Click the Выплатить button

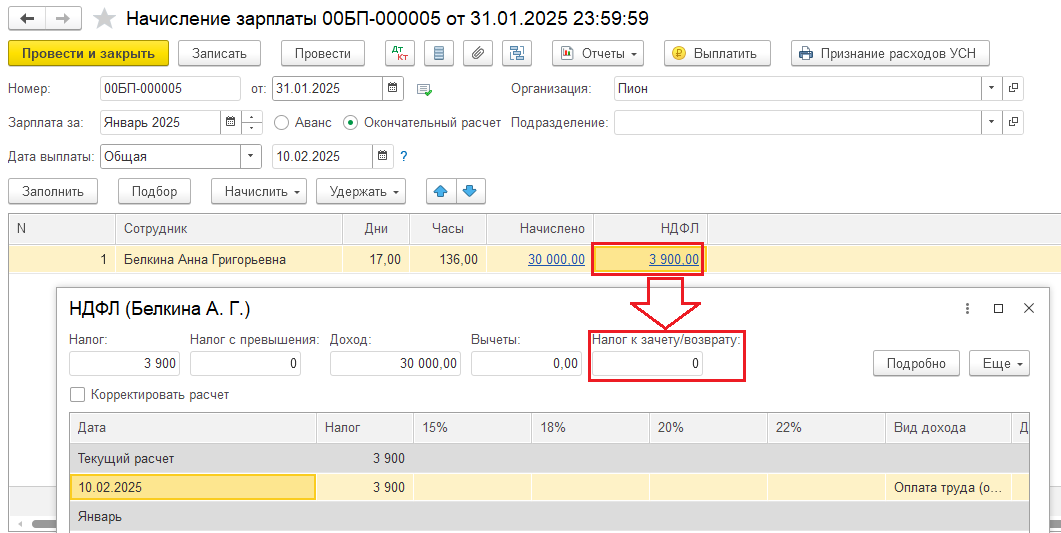(x=717, y=53)
